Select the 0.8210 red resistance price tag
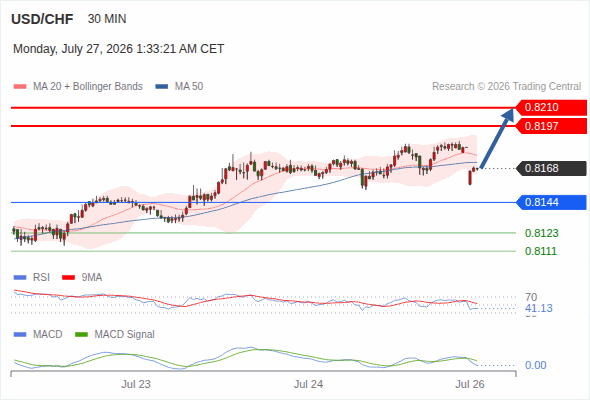 pyautogui.click(x=551, y=107)
